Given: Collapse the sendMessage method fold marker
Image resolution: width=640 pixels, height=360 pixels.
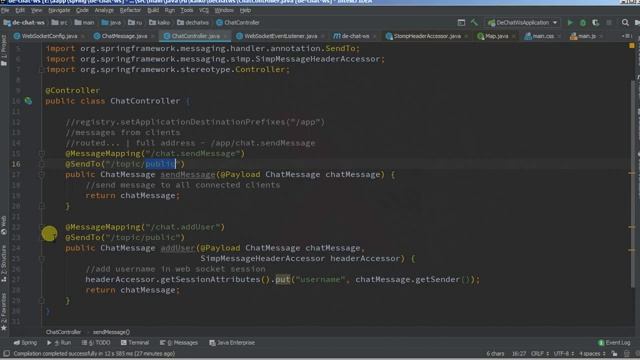Looking at the screenshot, I should [42, 175].
